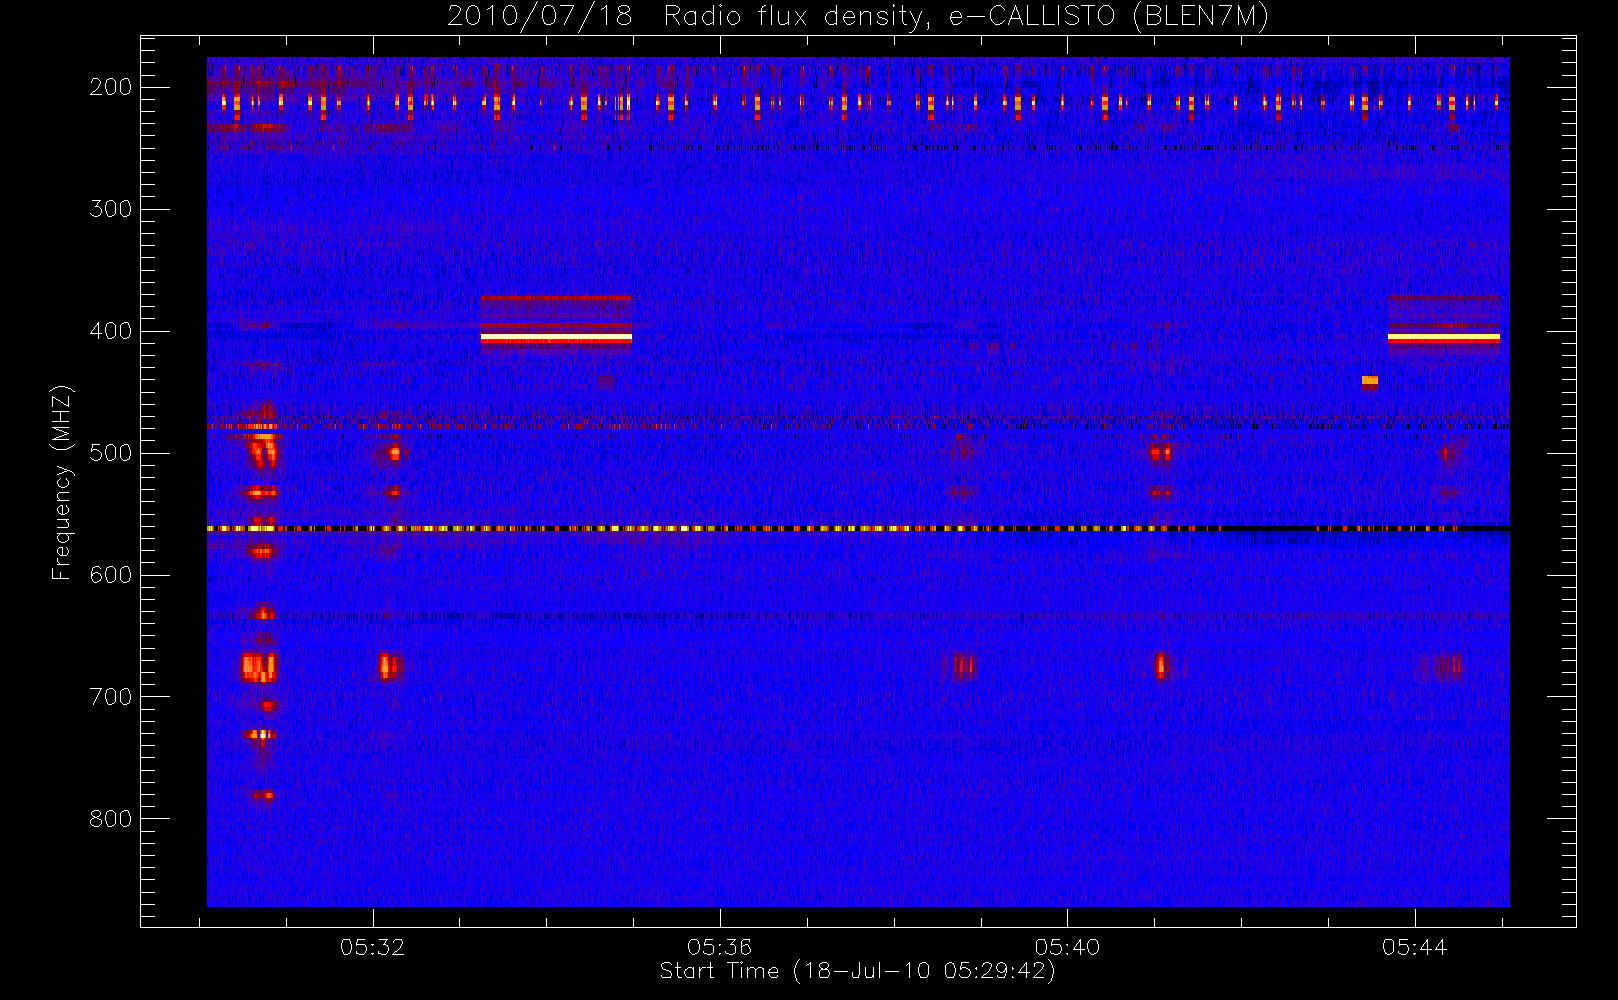Click the 700 frequency tick label

(111, 697)
